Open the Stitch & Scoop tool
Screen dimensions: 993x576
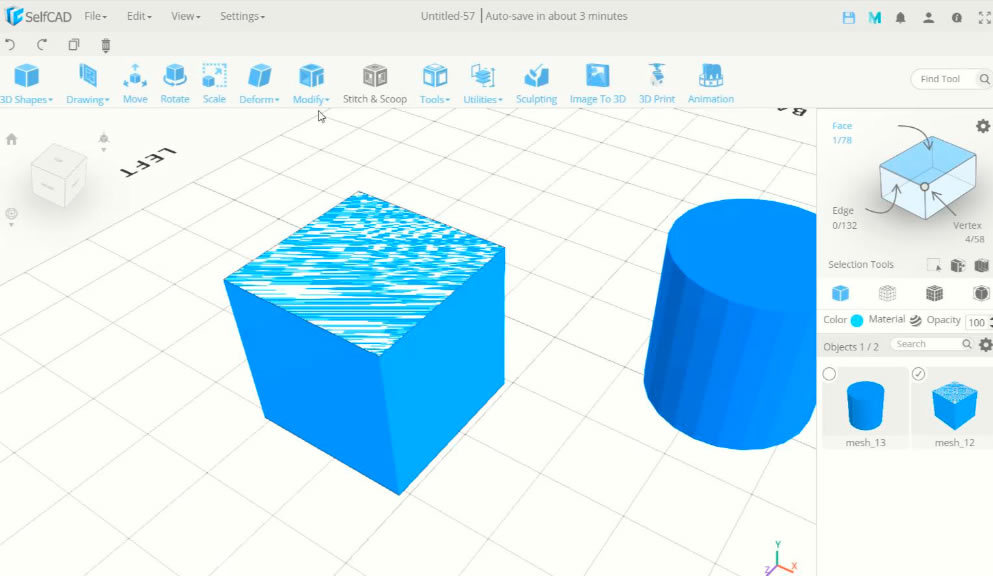coord(375,84)
